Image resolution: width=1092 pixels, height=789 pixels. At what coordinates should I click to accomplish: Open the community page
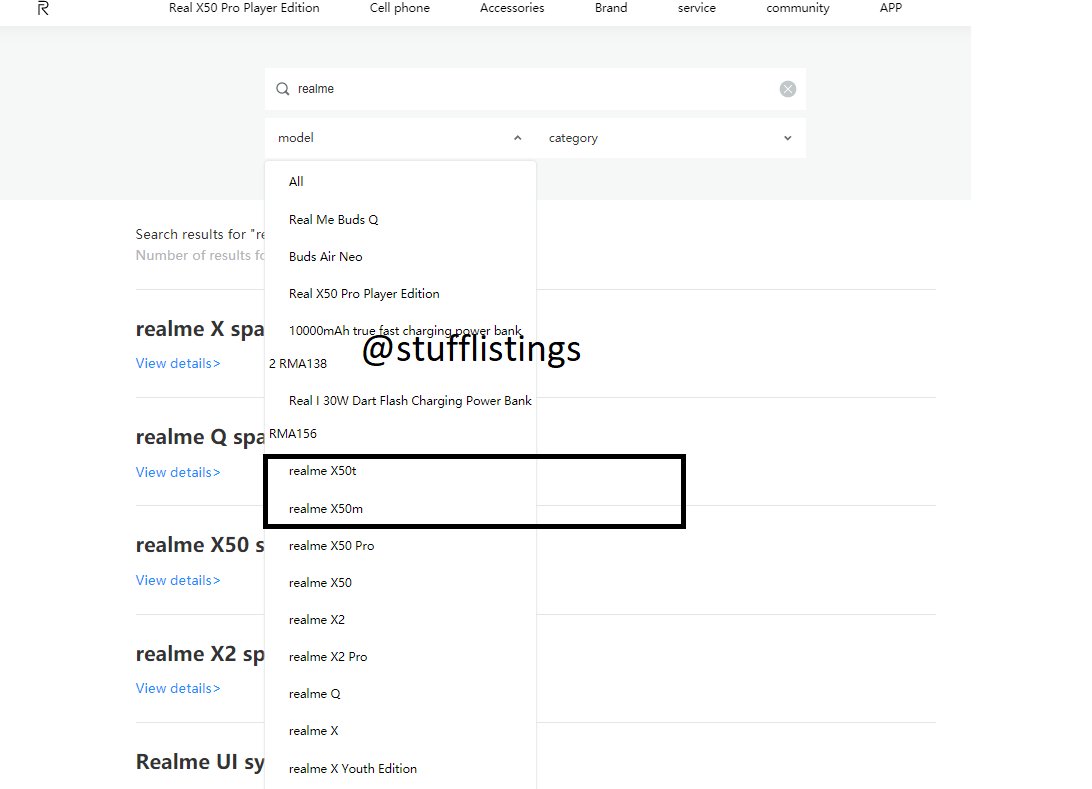tap(797, 8)
